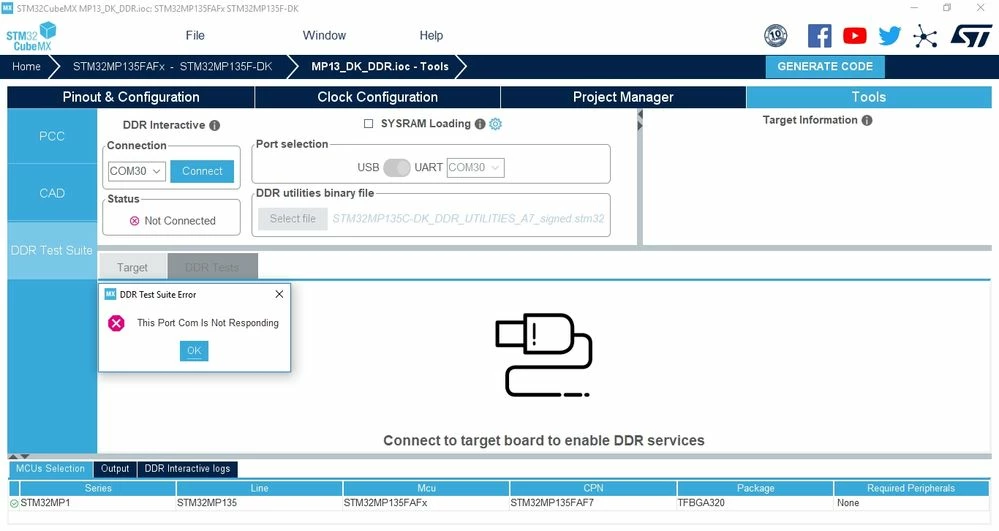Screen dimensions: 999x531
Task: Click the 10-year anniversary badge icon
Action: point(775,36)
